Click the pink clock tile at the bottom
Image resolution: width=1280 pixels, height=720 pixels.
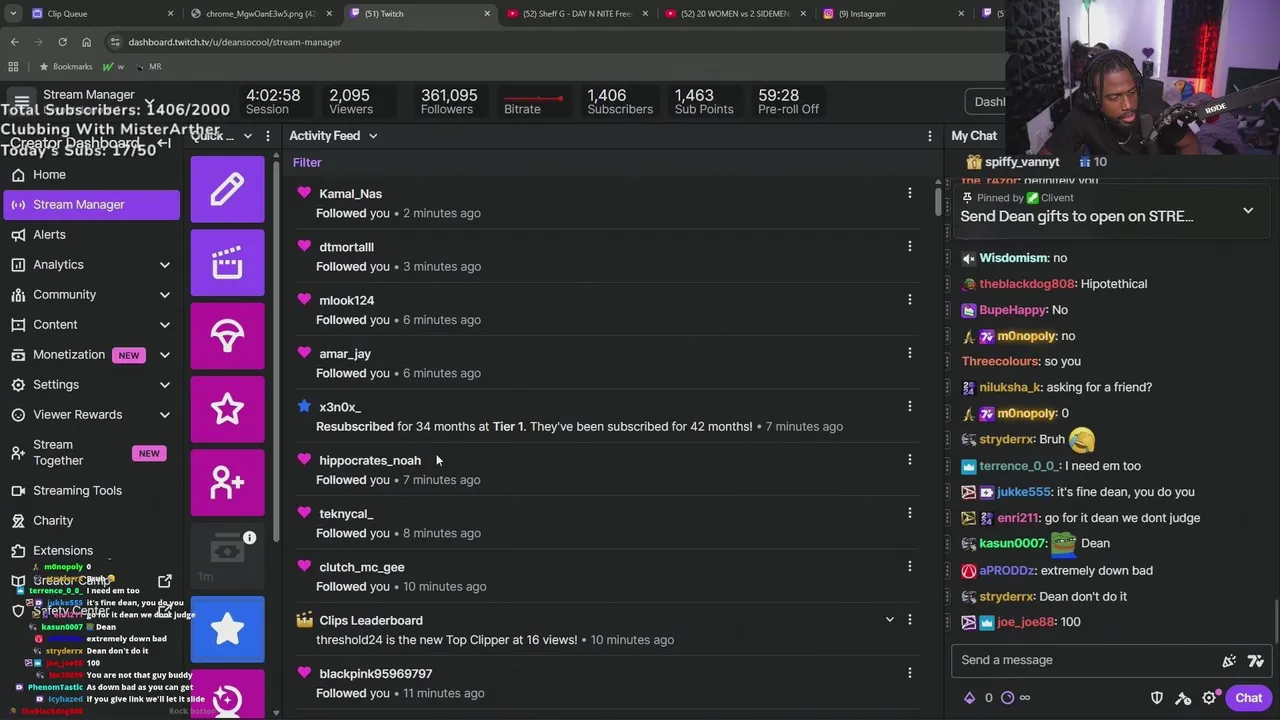pos(227,694)
